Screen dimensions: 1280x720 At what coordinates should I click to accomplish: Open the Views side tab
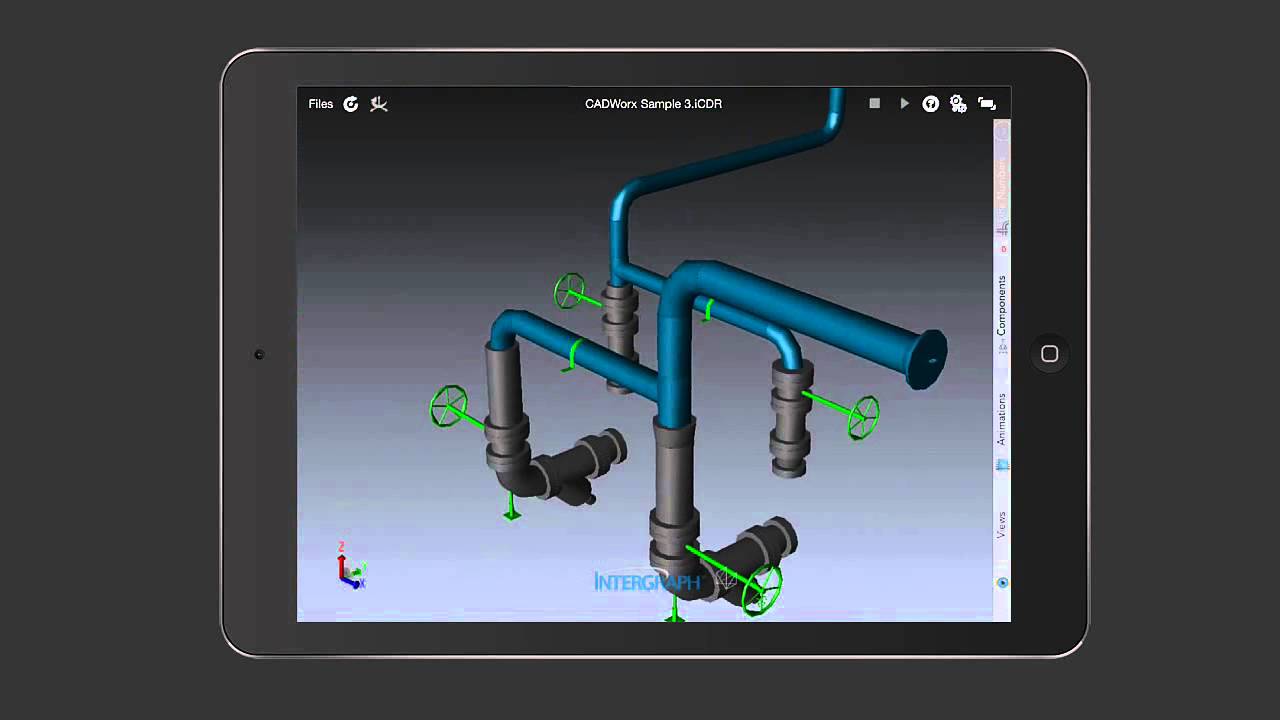click(x=1002, y=525)
